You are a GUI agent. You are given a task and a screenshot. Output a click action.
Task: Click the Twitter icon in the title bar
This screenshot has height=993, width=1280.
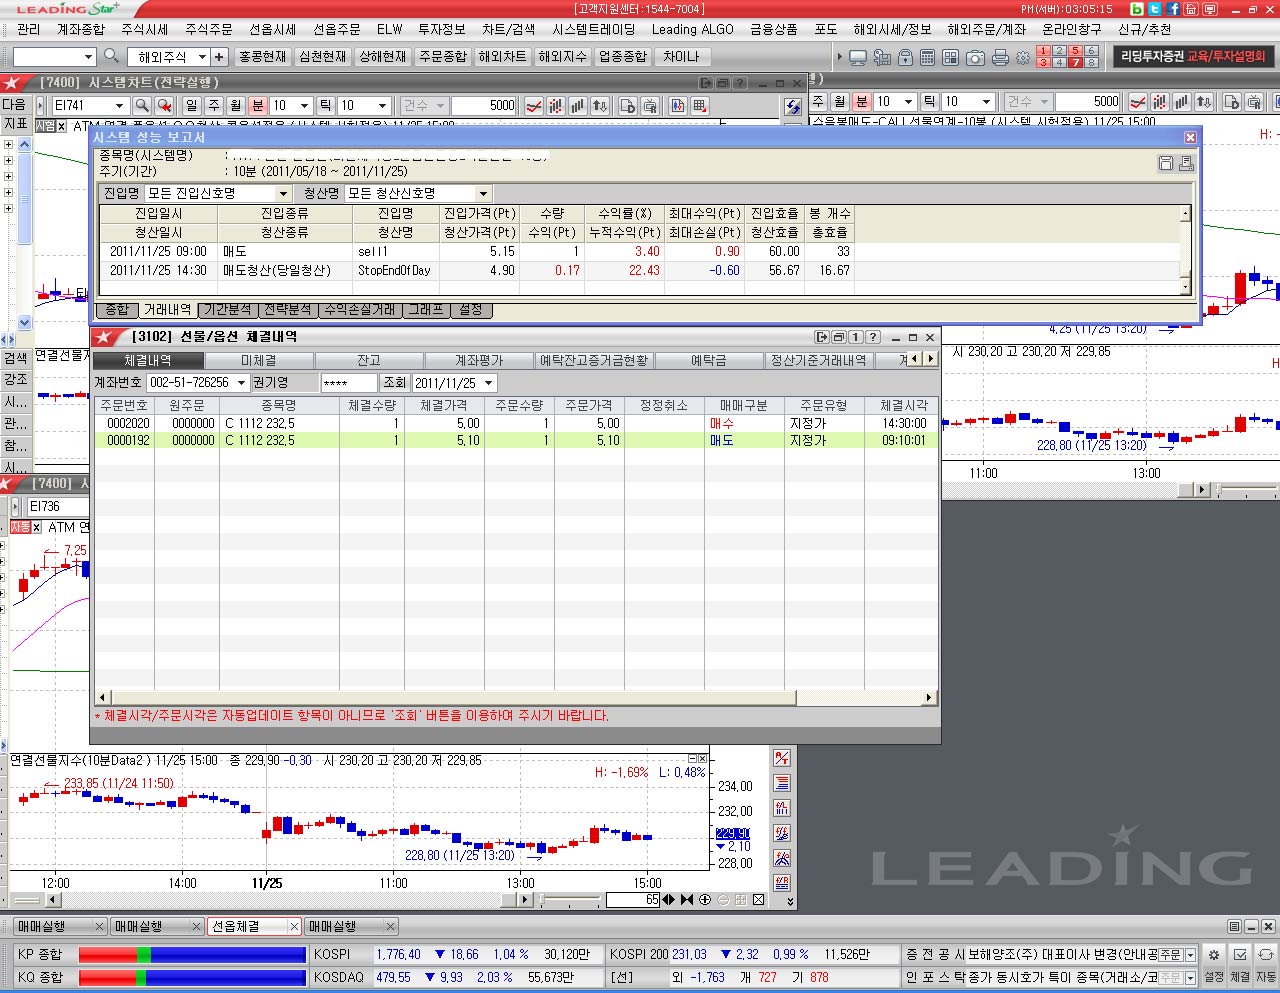pos(1154,9)
